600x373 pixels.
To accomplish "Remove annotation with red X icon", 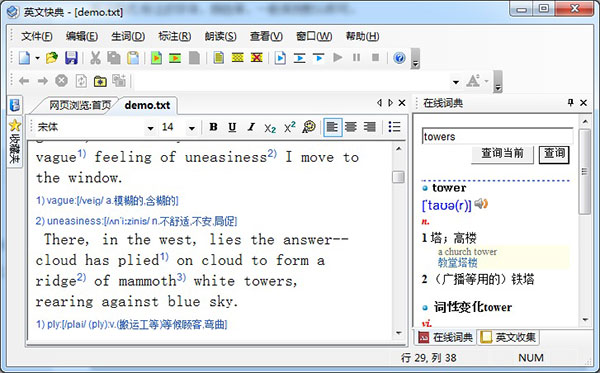I will (256, 58).
